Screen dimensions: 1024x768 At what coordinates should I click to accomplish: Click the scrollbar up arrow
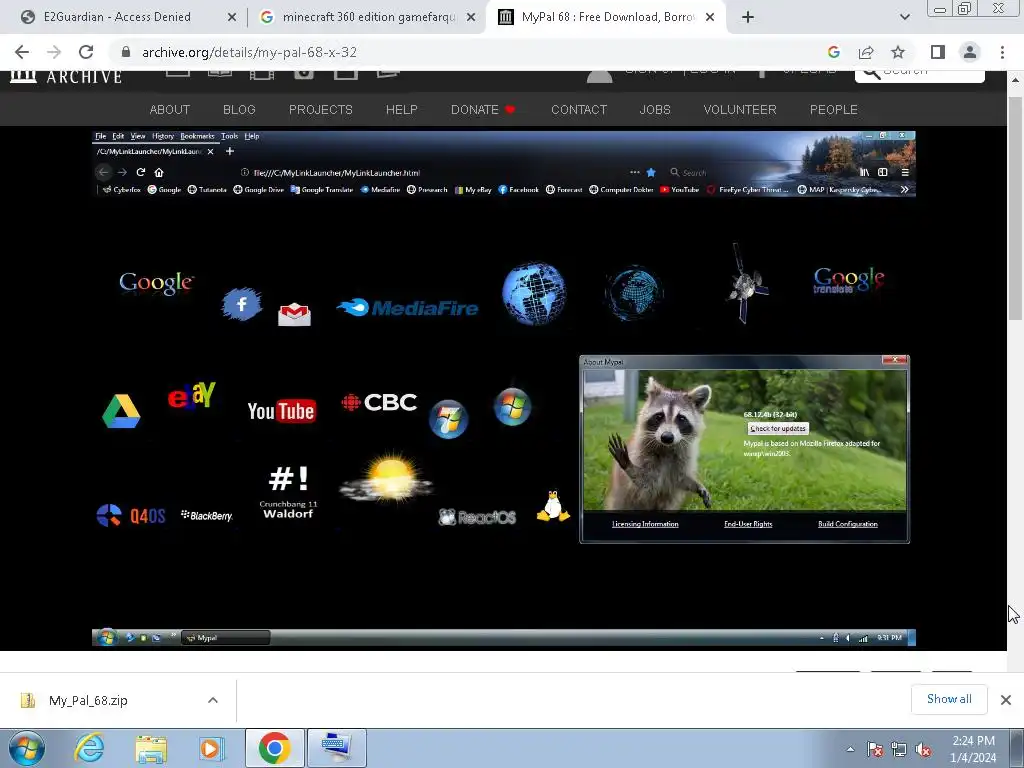click(1015, 80)
